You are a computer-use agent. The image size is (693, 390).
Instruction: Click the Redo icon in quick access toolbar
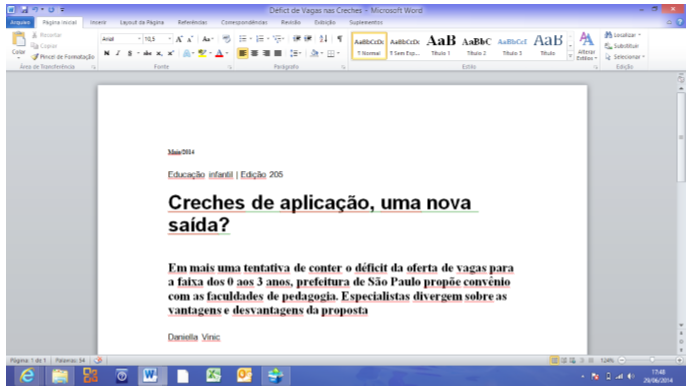point(51,9)
